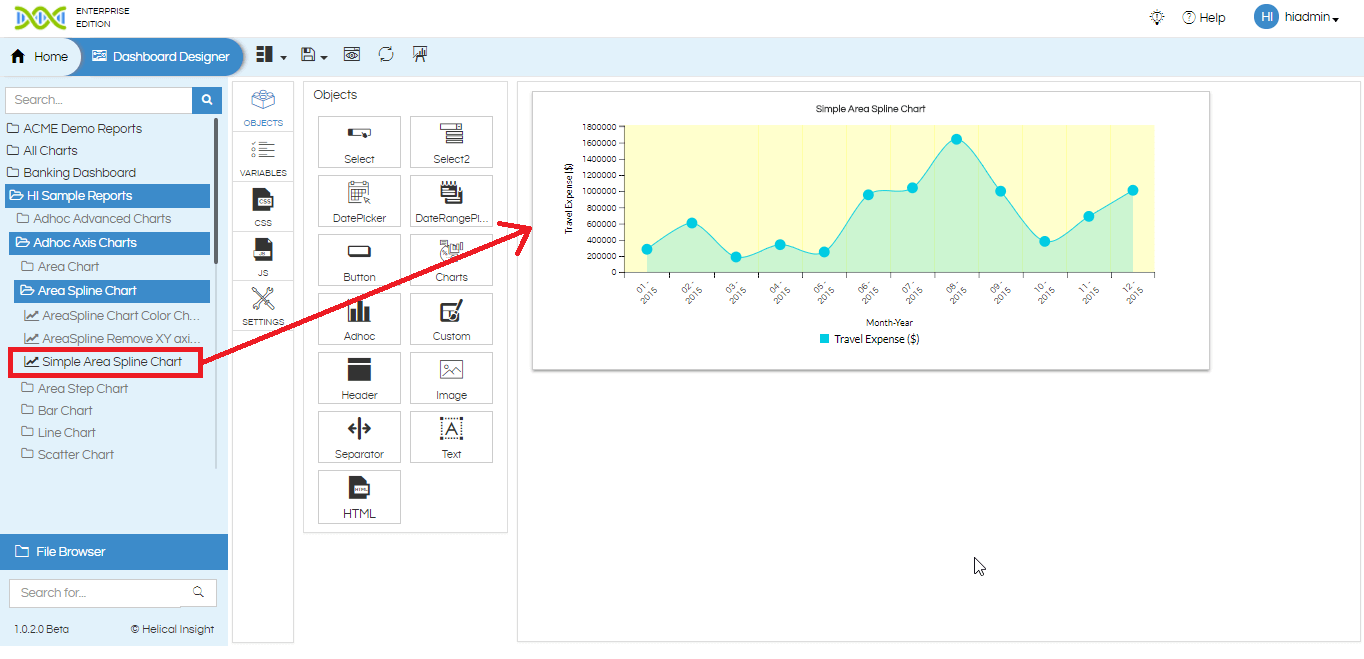This screenshot has width=1364, height=659.
Task: Toggle Travel Expense ($) legend entry
Action: coord(869,339)
